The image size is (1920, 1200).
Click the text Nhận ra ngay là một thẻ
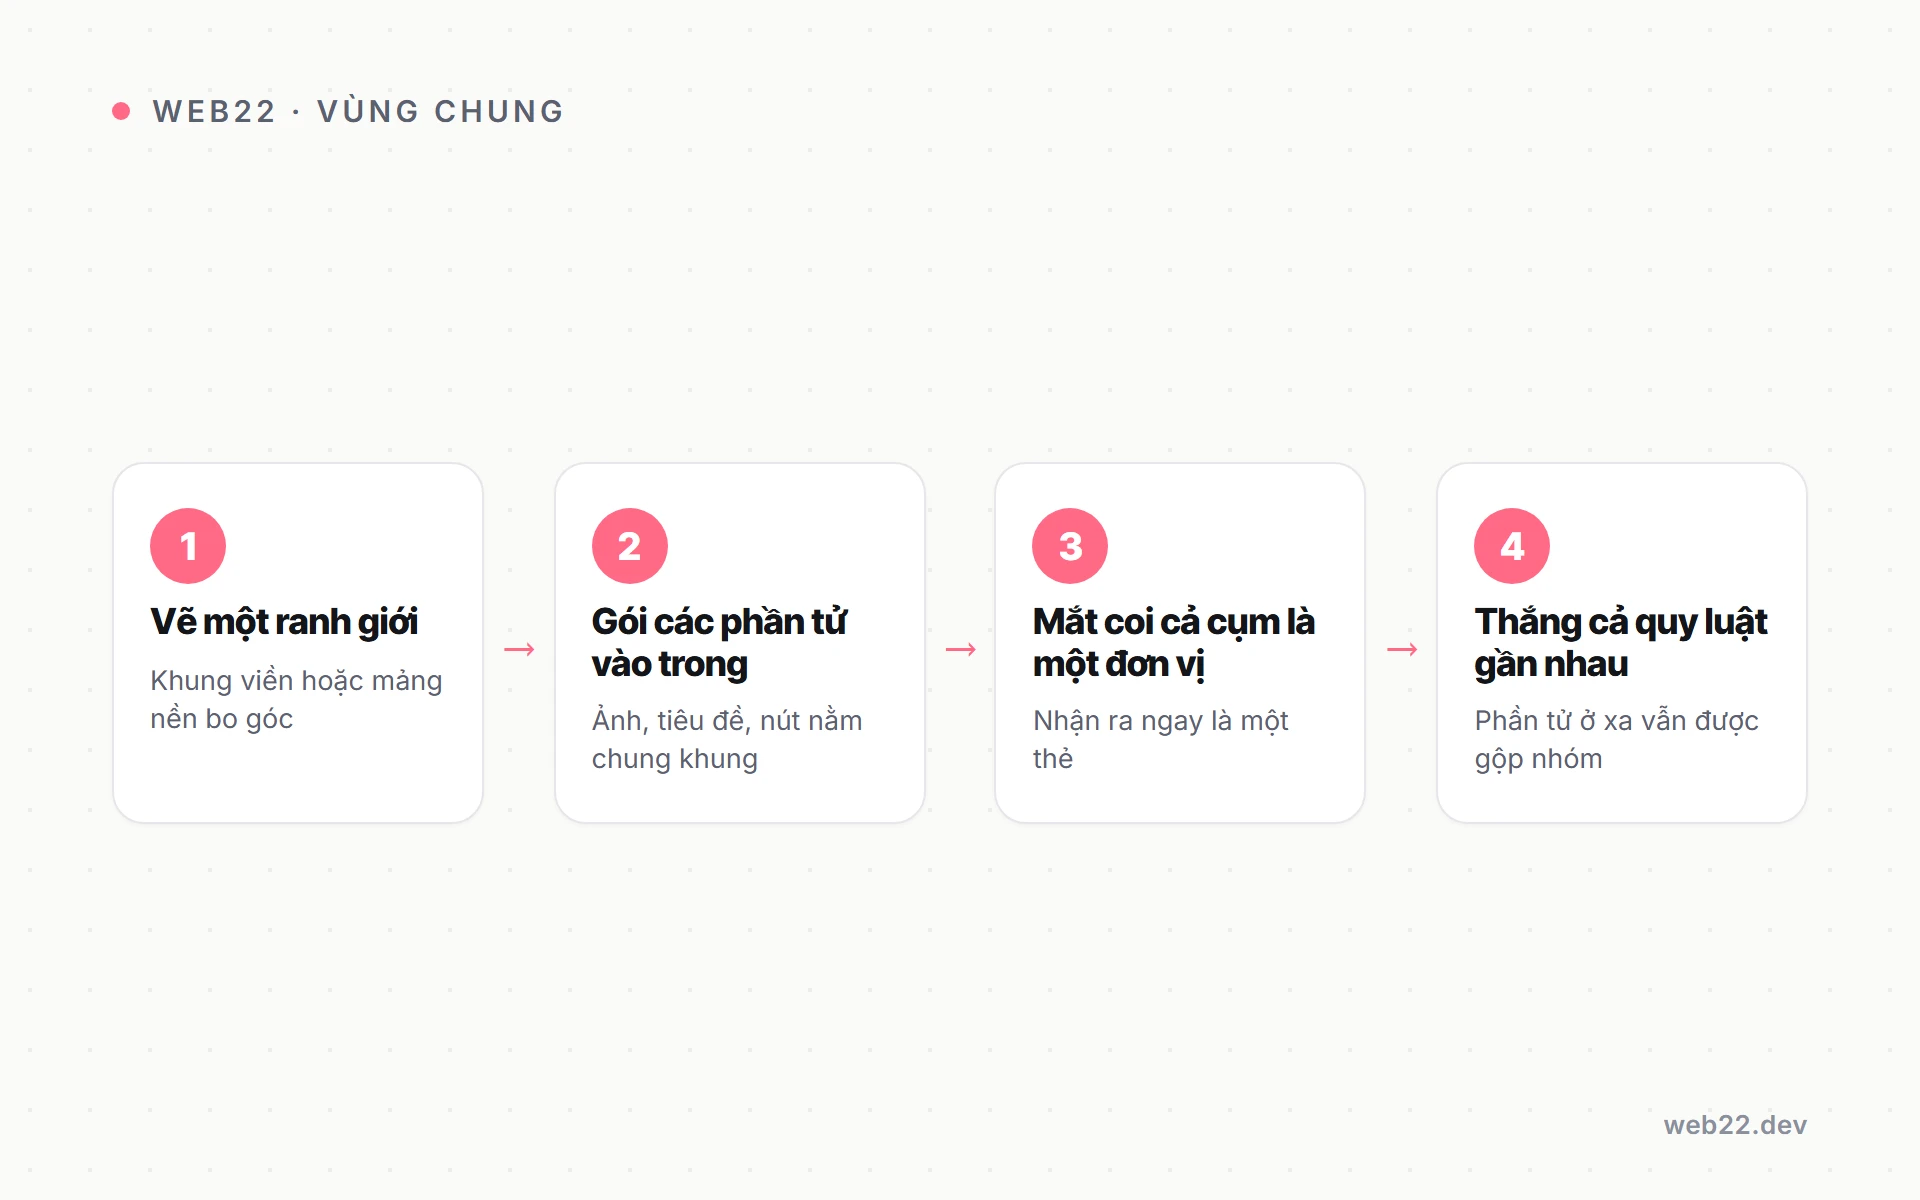tap(1161, 740)
